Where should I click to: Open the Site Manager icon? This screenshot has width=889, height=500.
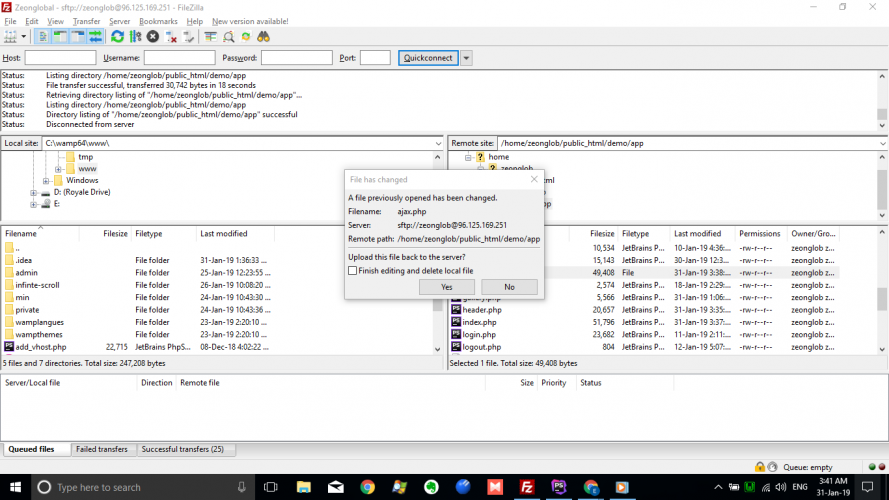coord(10,37)
